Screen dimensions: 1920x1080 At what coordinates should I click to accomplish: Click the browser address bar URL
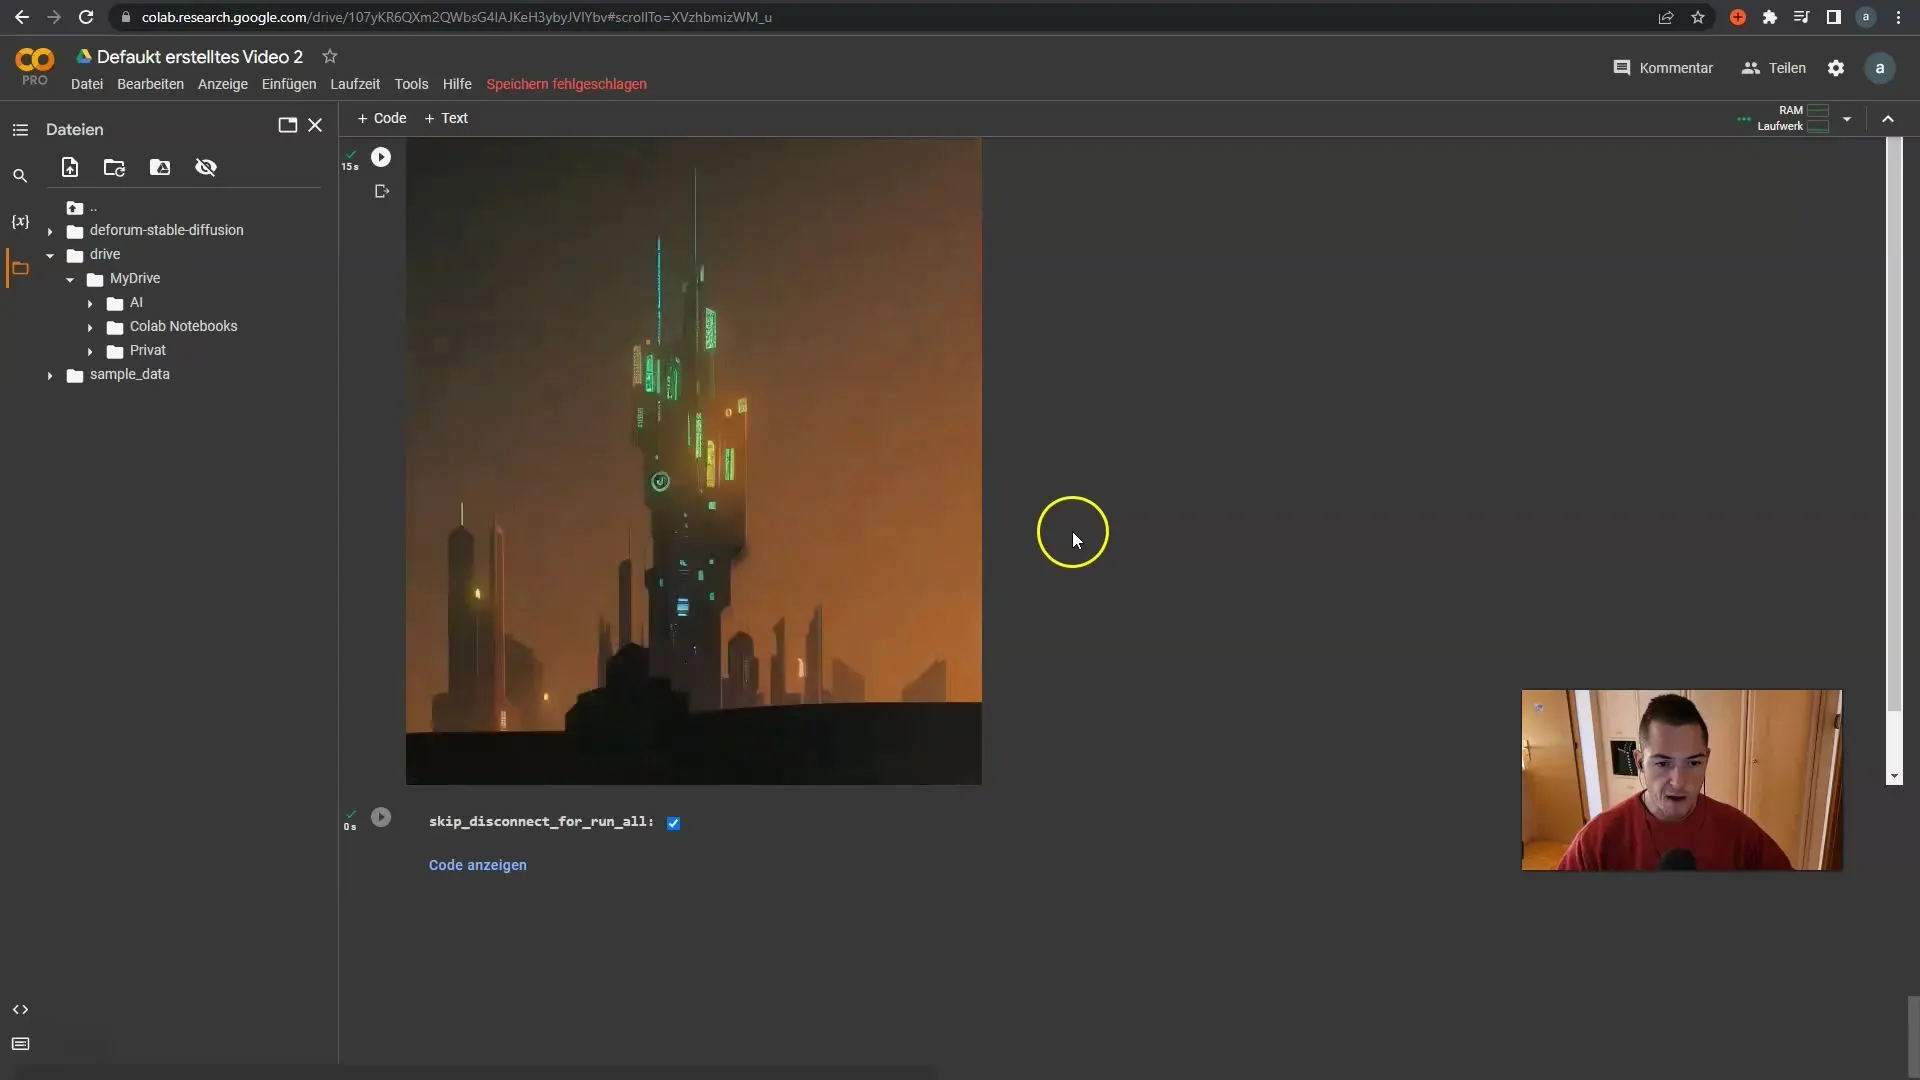pyautogui.click(x=456, y=17)
